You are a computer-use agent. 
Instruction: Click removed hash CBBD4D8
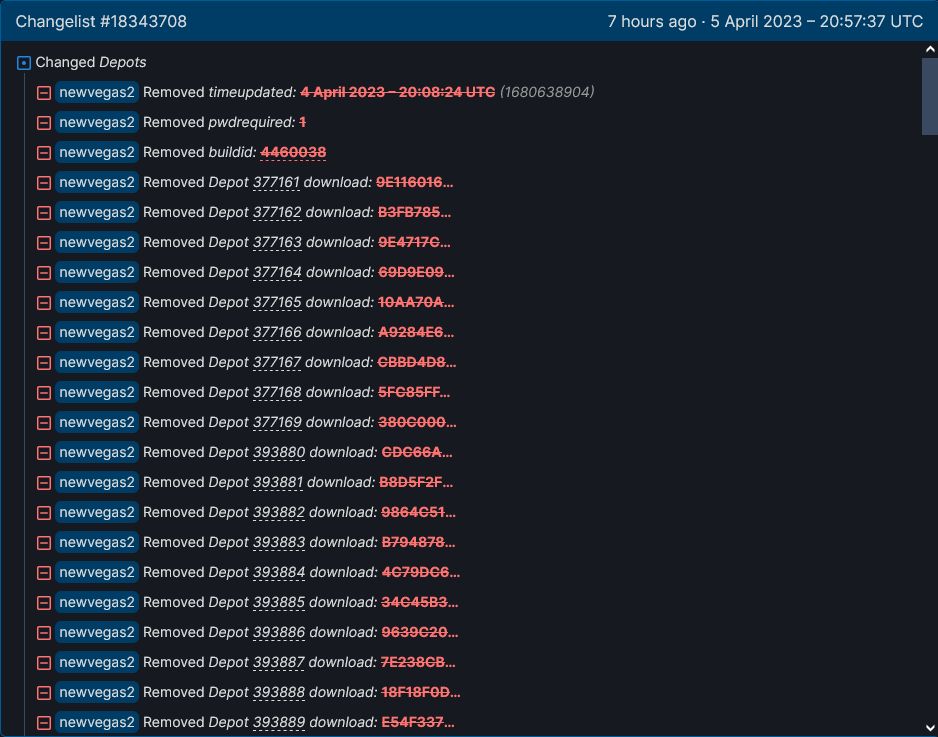coord(416,362)
